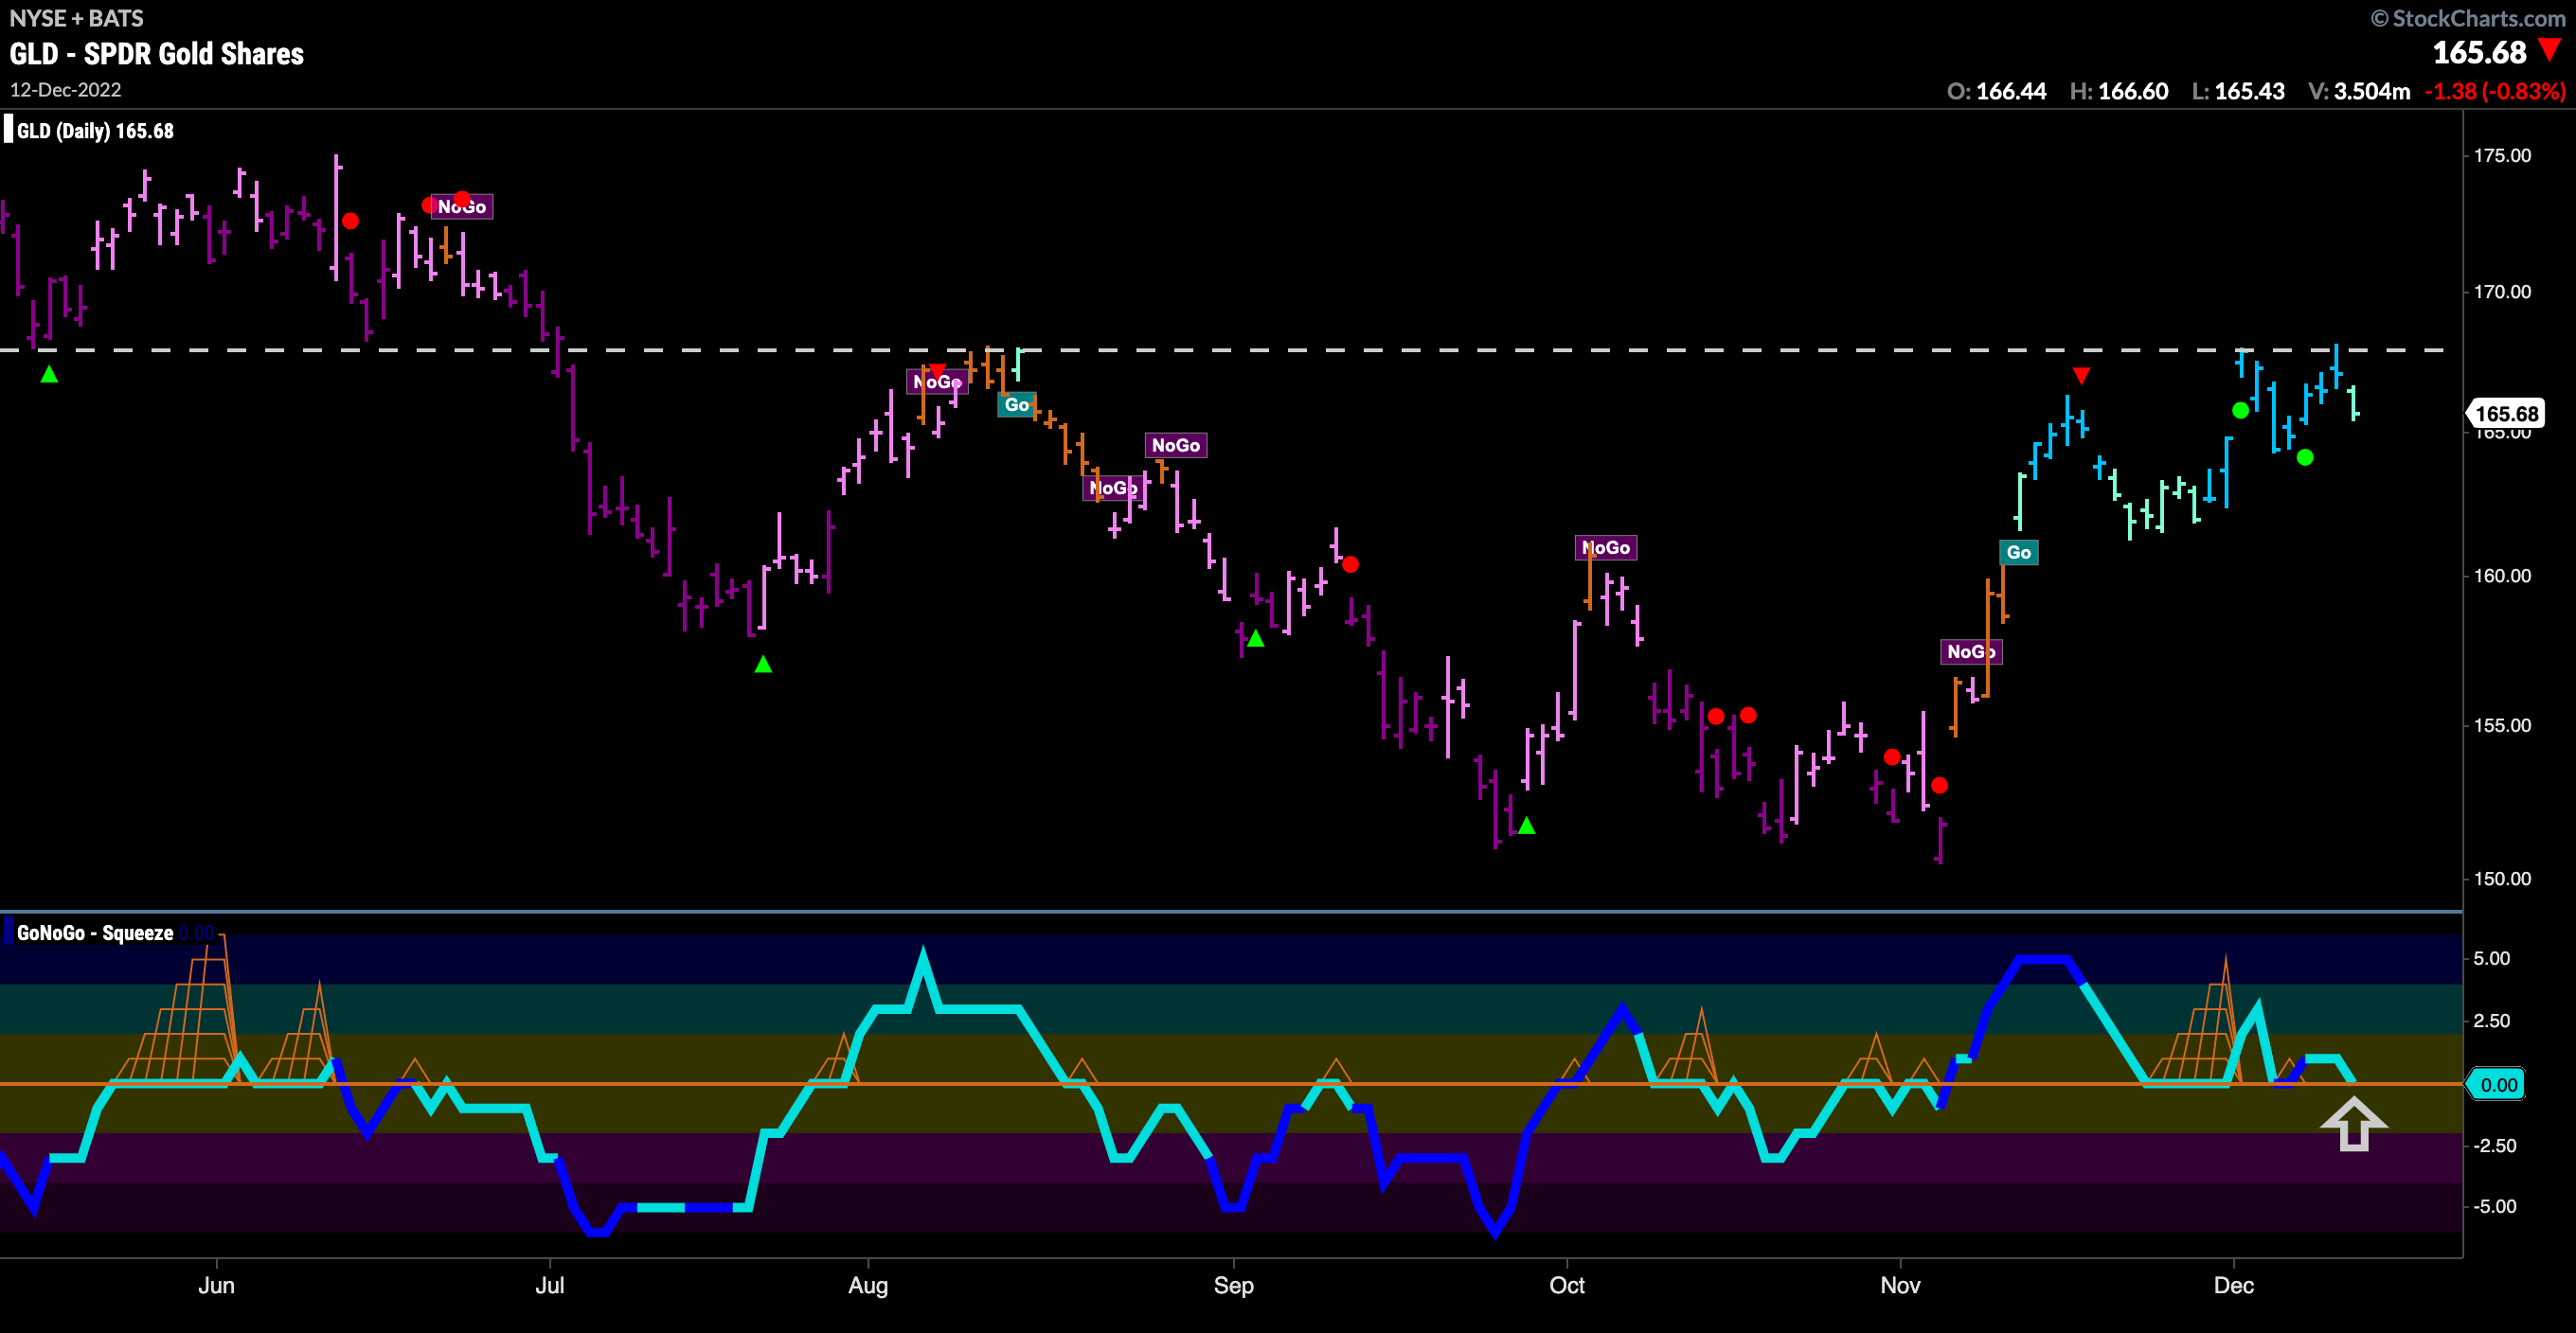Click the change value -1.38 (-0.83%)
Screen dimensions: 2576x1333
point(2495,91)
